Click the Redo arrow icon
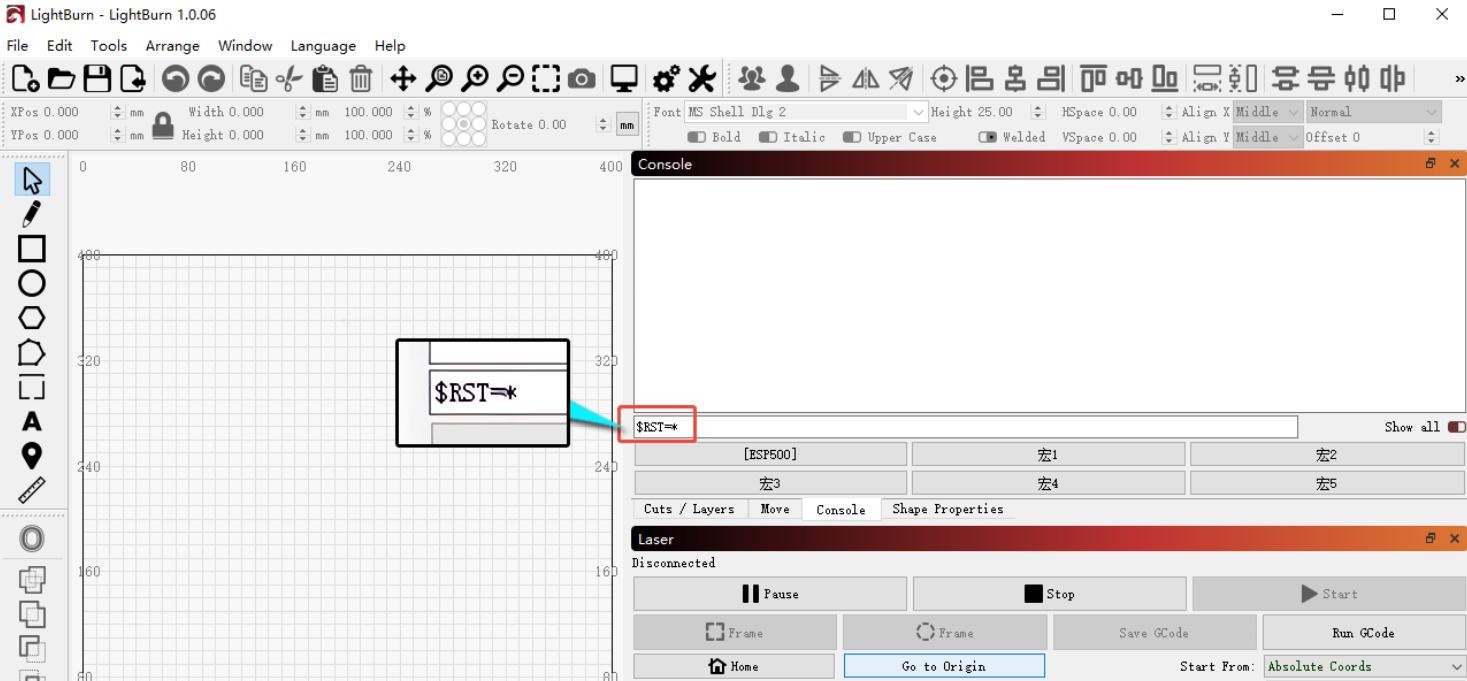The image size is (1467, 681). point(211,78)
